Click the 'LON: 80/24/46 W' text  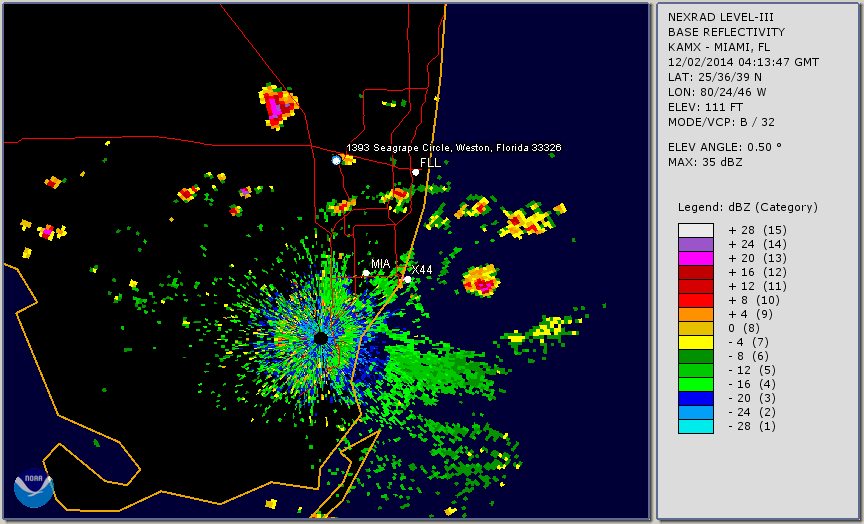[717, 93]
